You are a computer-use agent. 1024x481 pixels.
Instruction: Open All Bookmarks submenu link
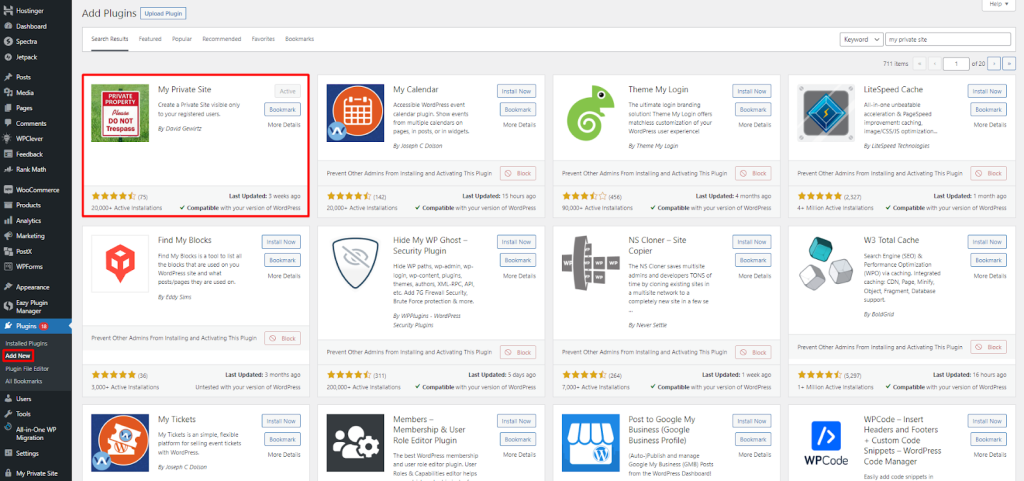[24, 381]
